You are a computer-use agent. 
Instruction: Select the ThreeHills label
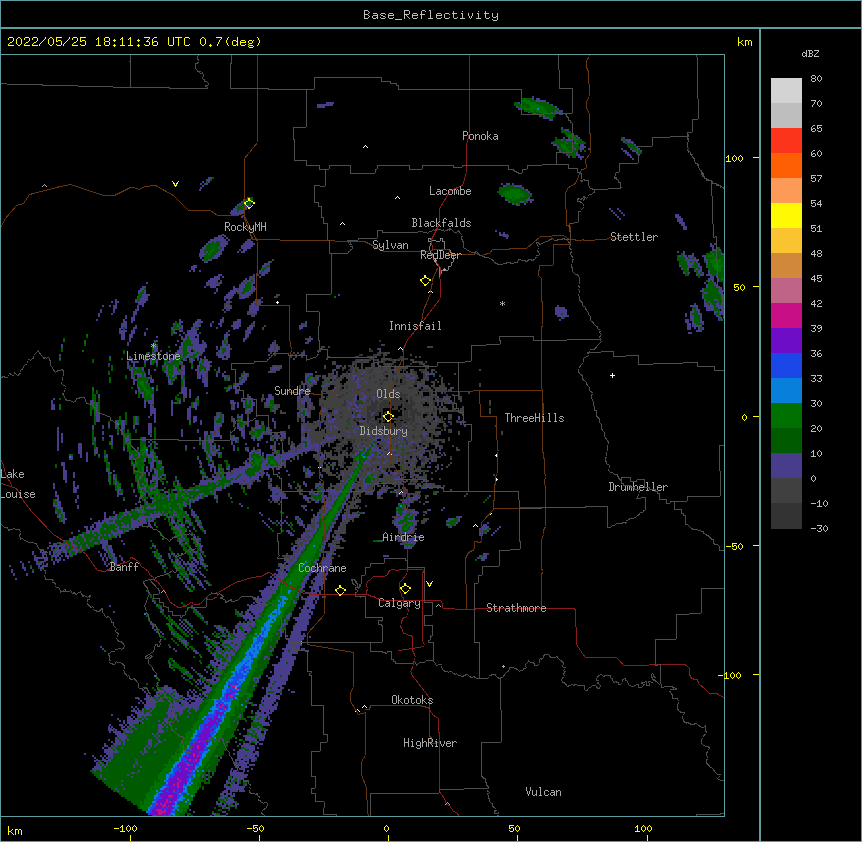(534, 418)
